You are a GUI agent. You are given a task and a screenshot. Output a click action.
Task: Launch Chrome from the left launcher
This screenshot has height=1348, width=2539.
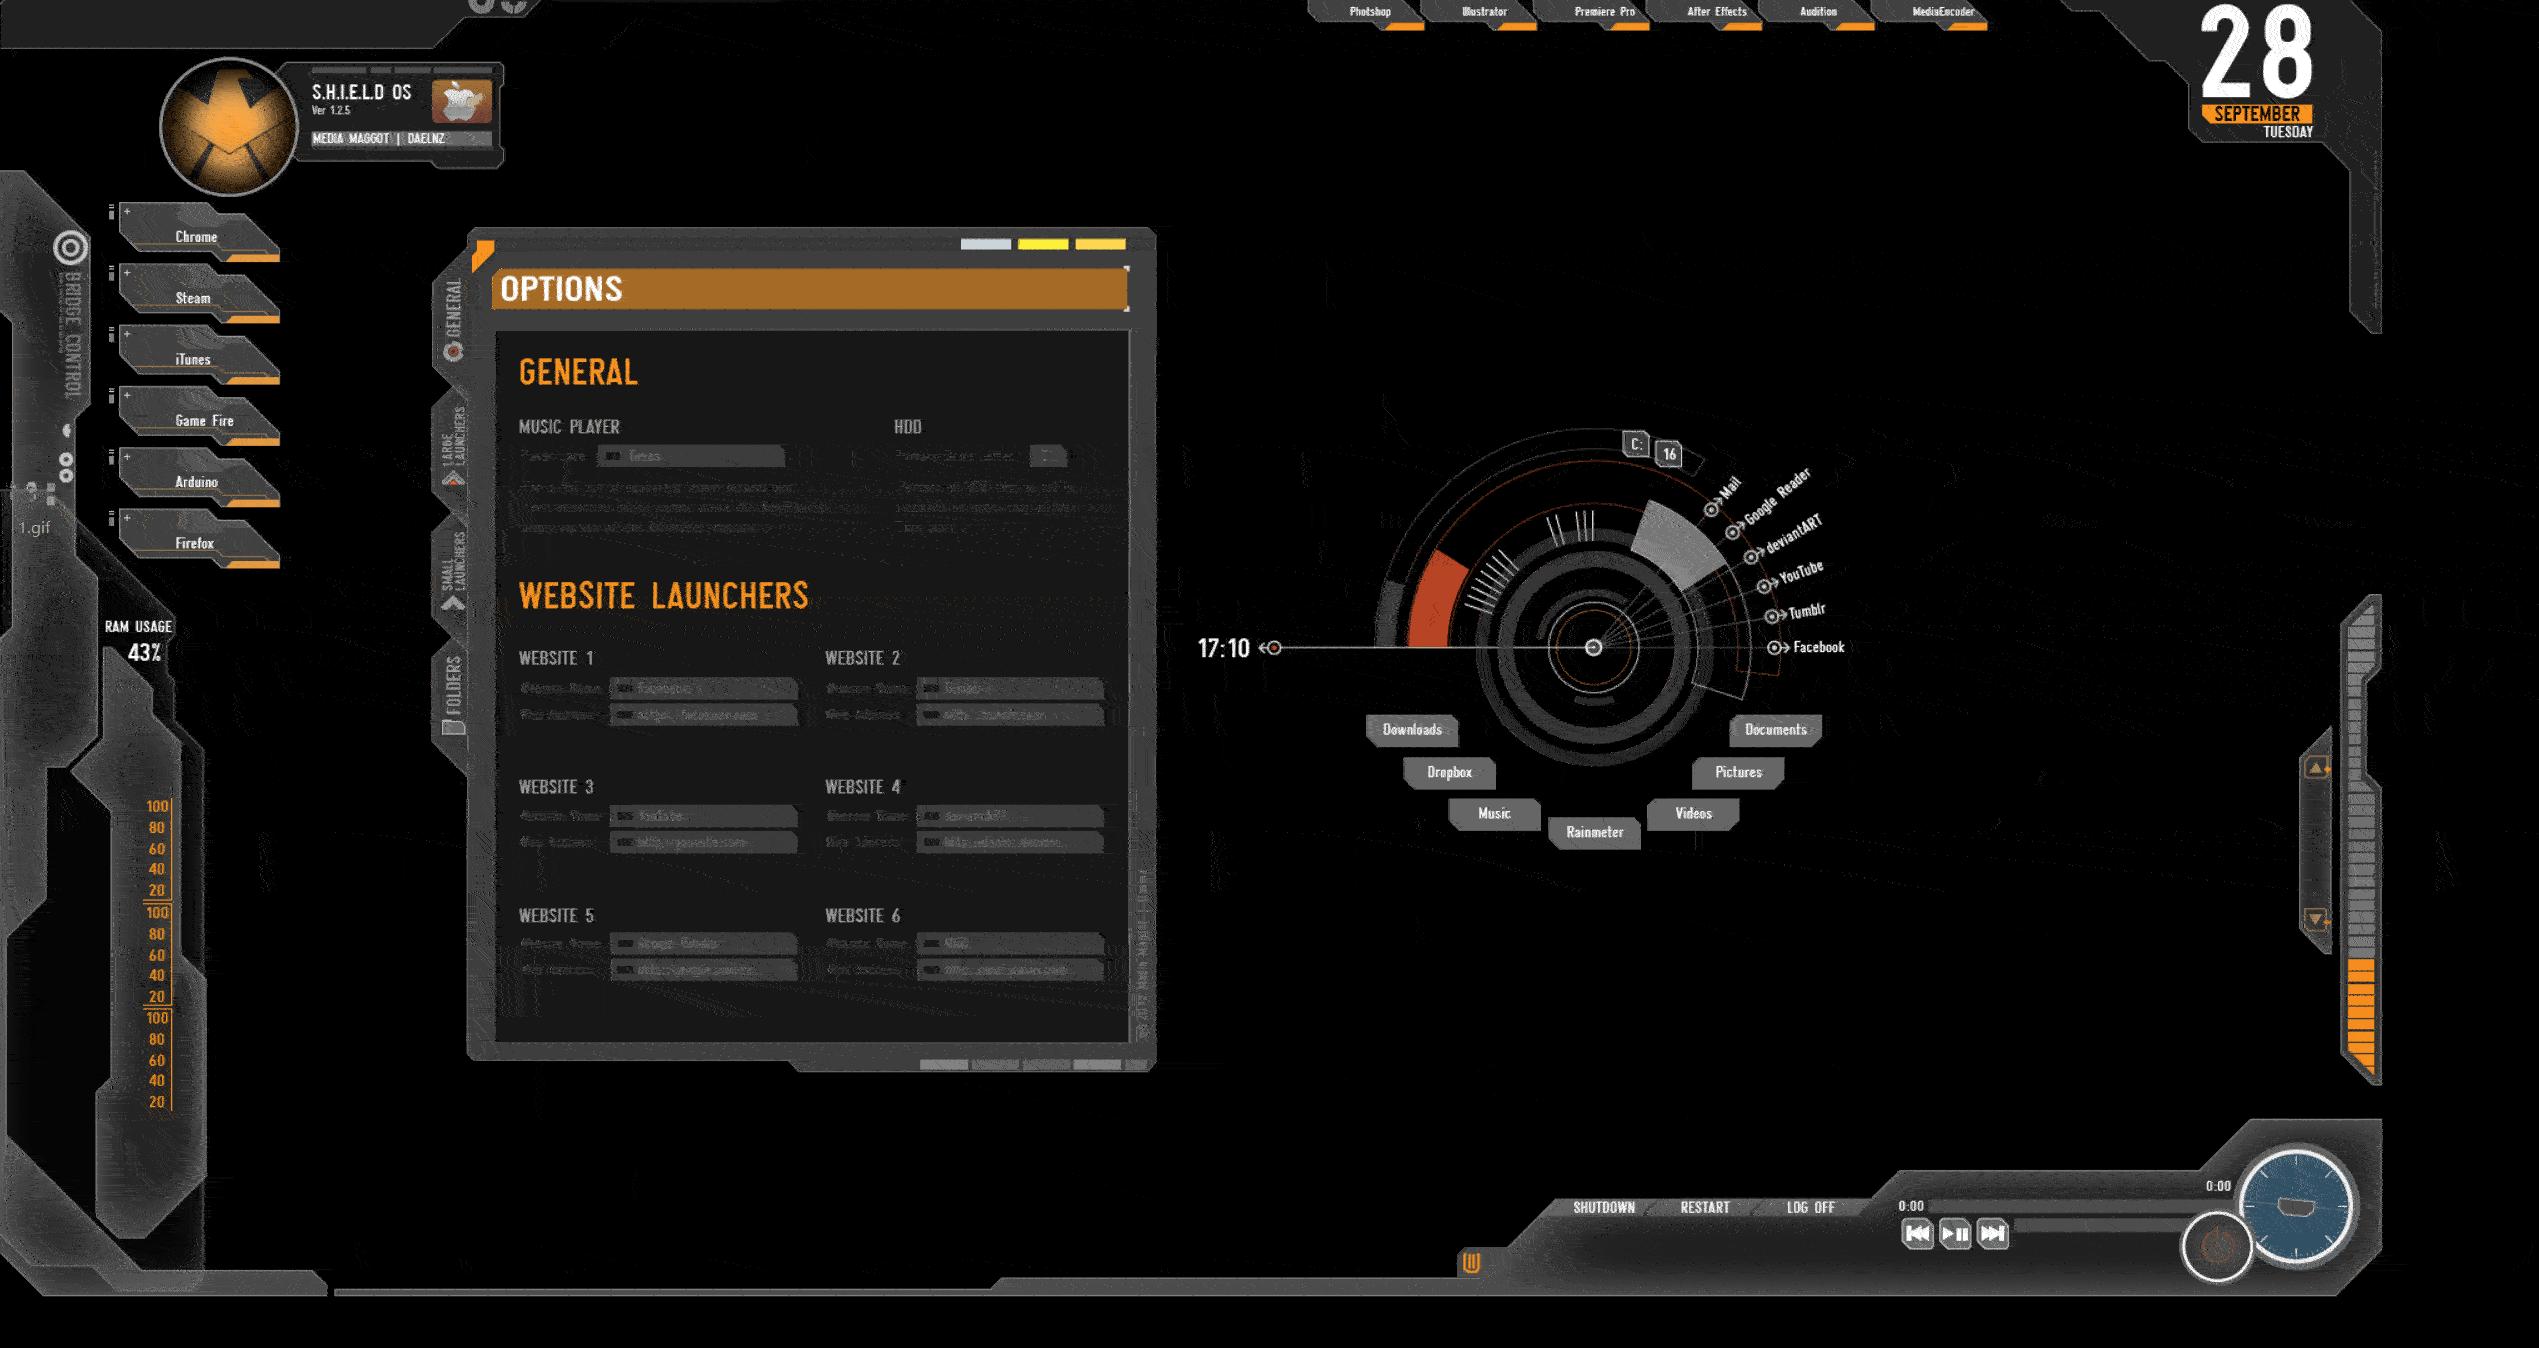[197, 237]
